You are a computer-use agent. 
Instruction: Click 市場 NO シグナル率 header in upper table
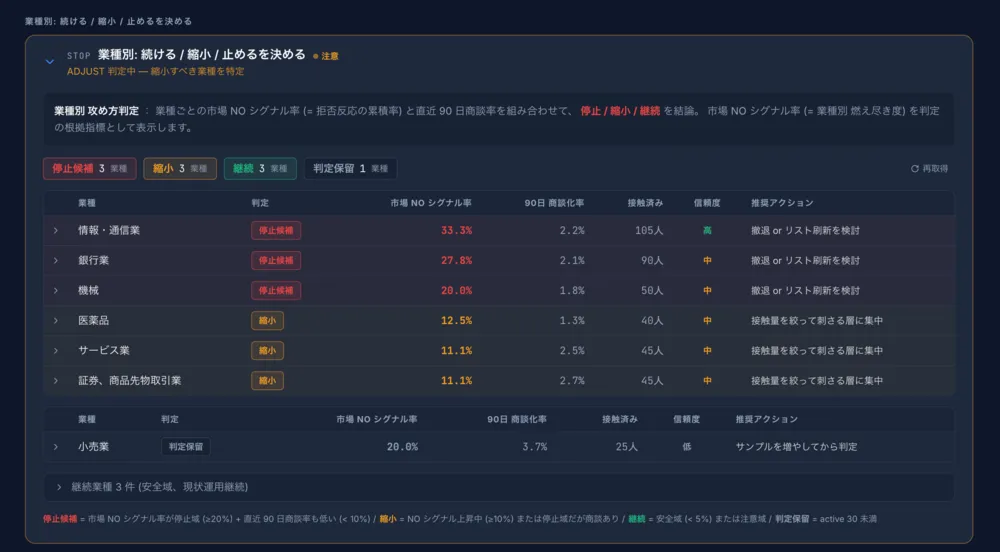pos(431,203)
